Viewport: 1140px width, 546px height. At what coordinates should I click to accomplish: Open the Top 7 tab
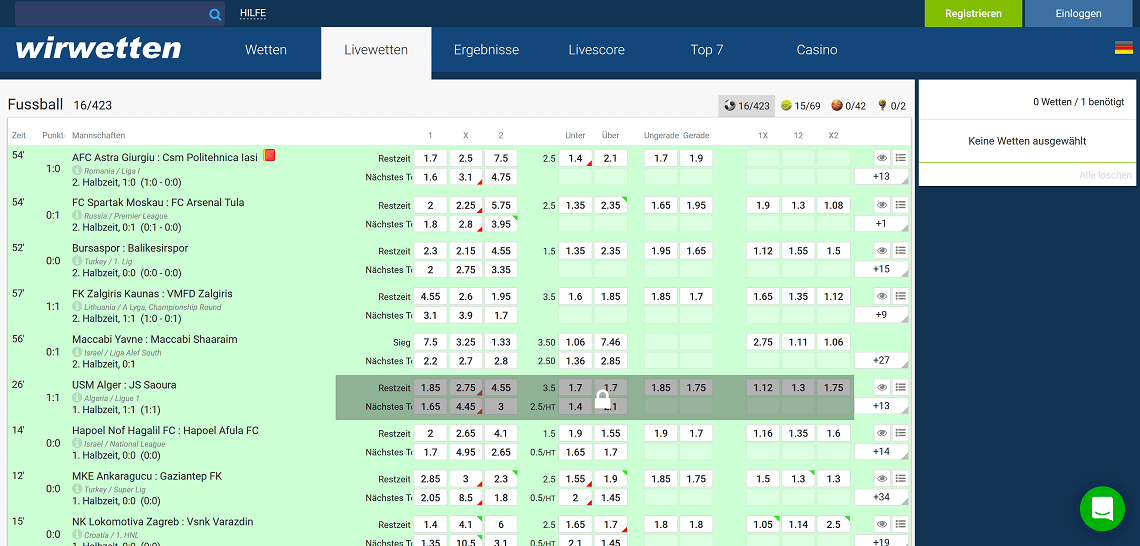point(707,50)
